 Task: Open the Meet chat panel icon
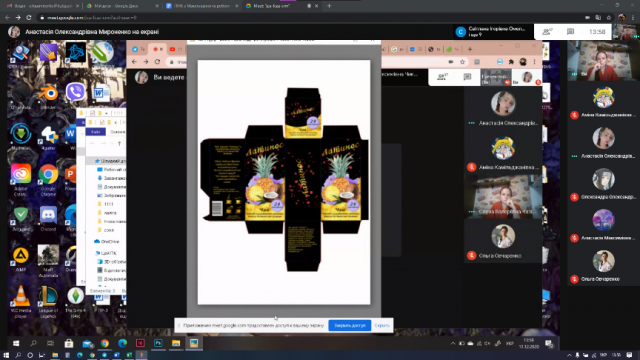pos(570,31)
